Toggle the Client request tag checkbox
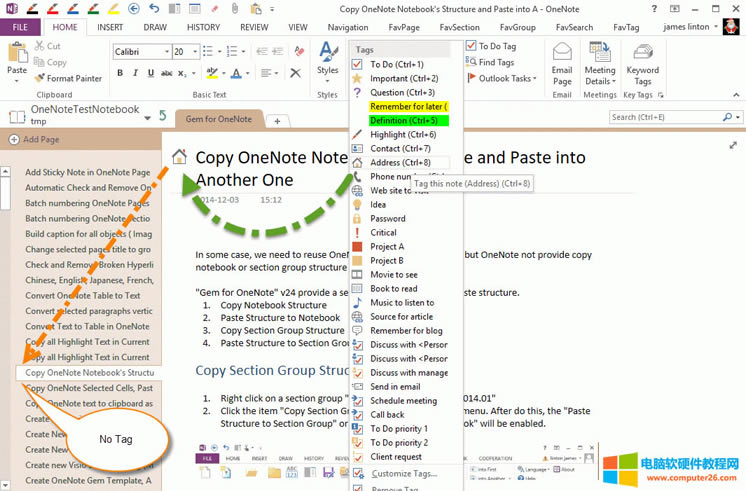This screenshot has width=746, height=491. pyautogui.click(x=358, y=457)
